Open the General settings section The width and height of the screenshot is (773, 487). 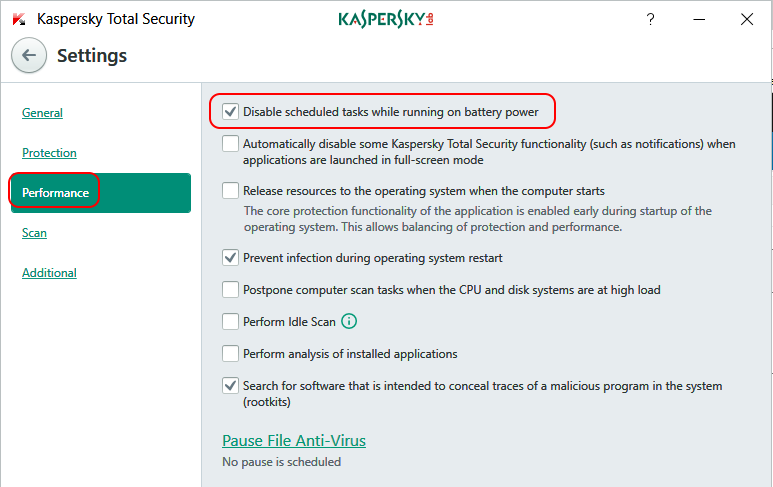coord(42,113)
